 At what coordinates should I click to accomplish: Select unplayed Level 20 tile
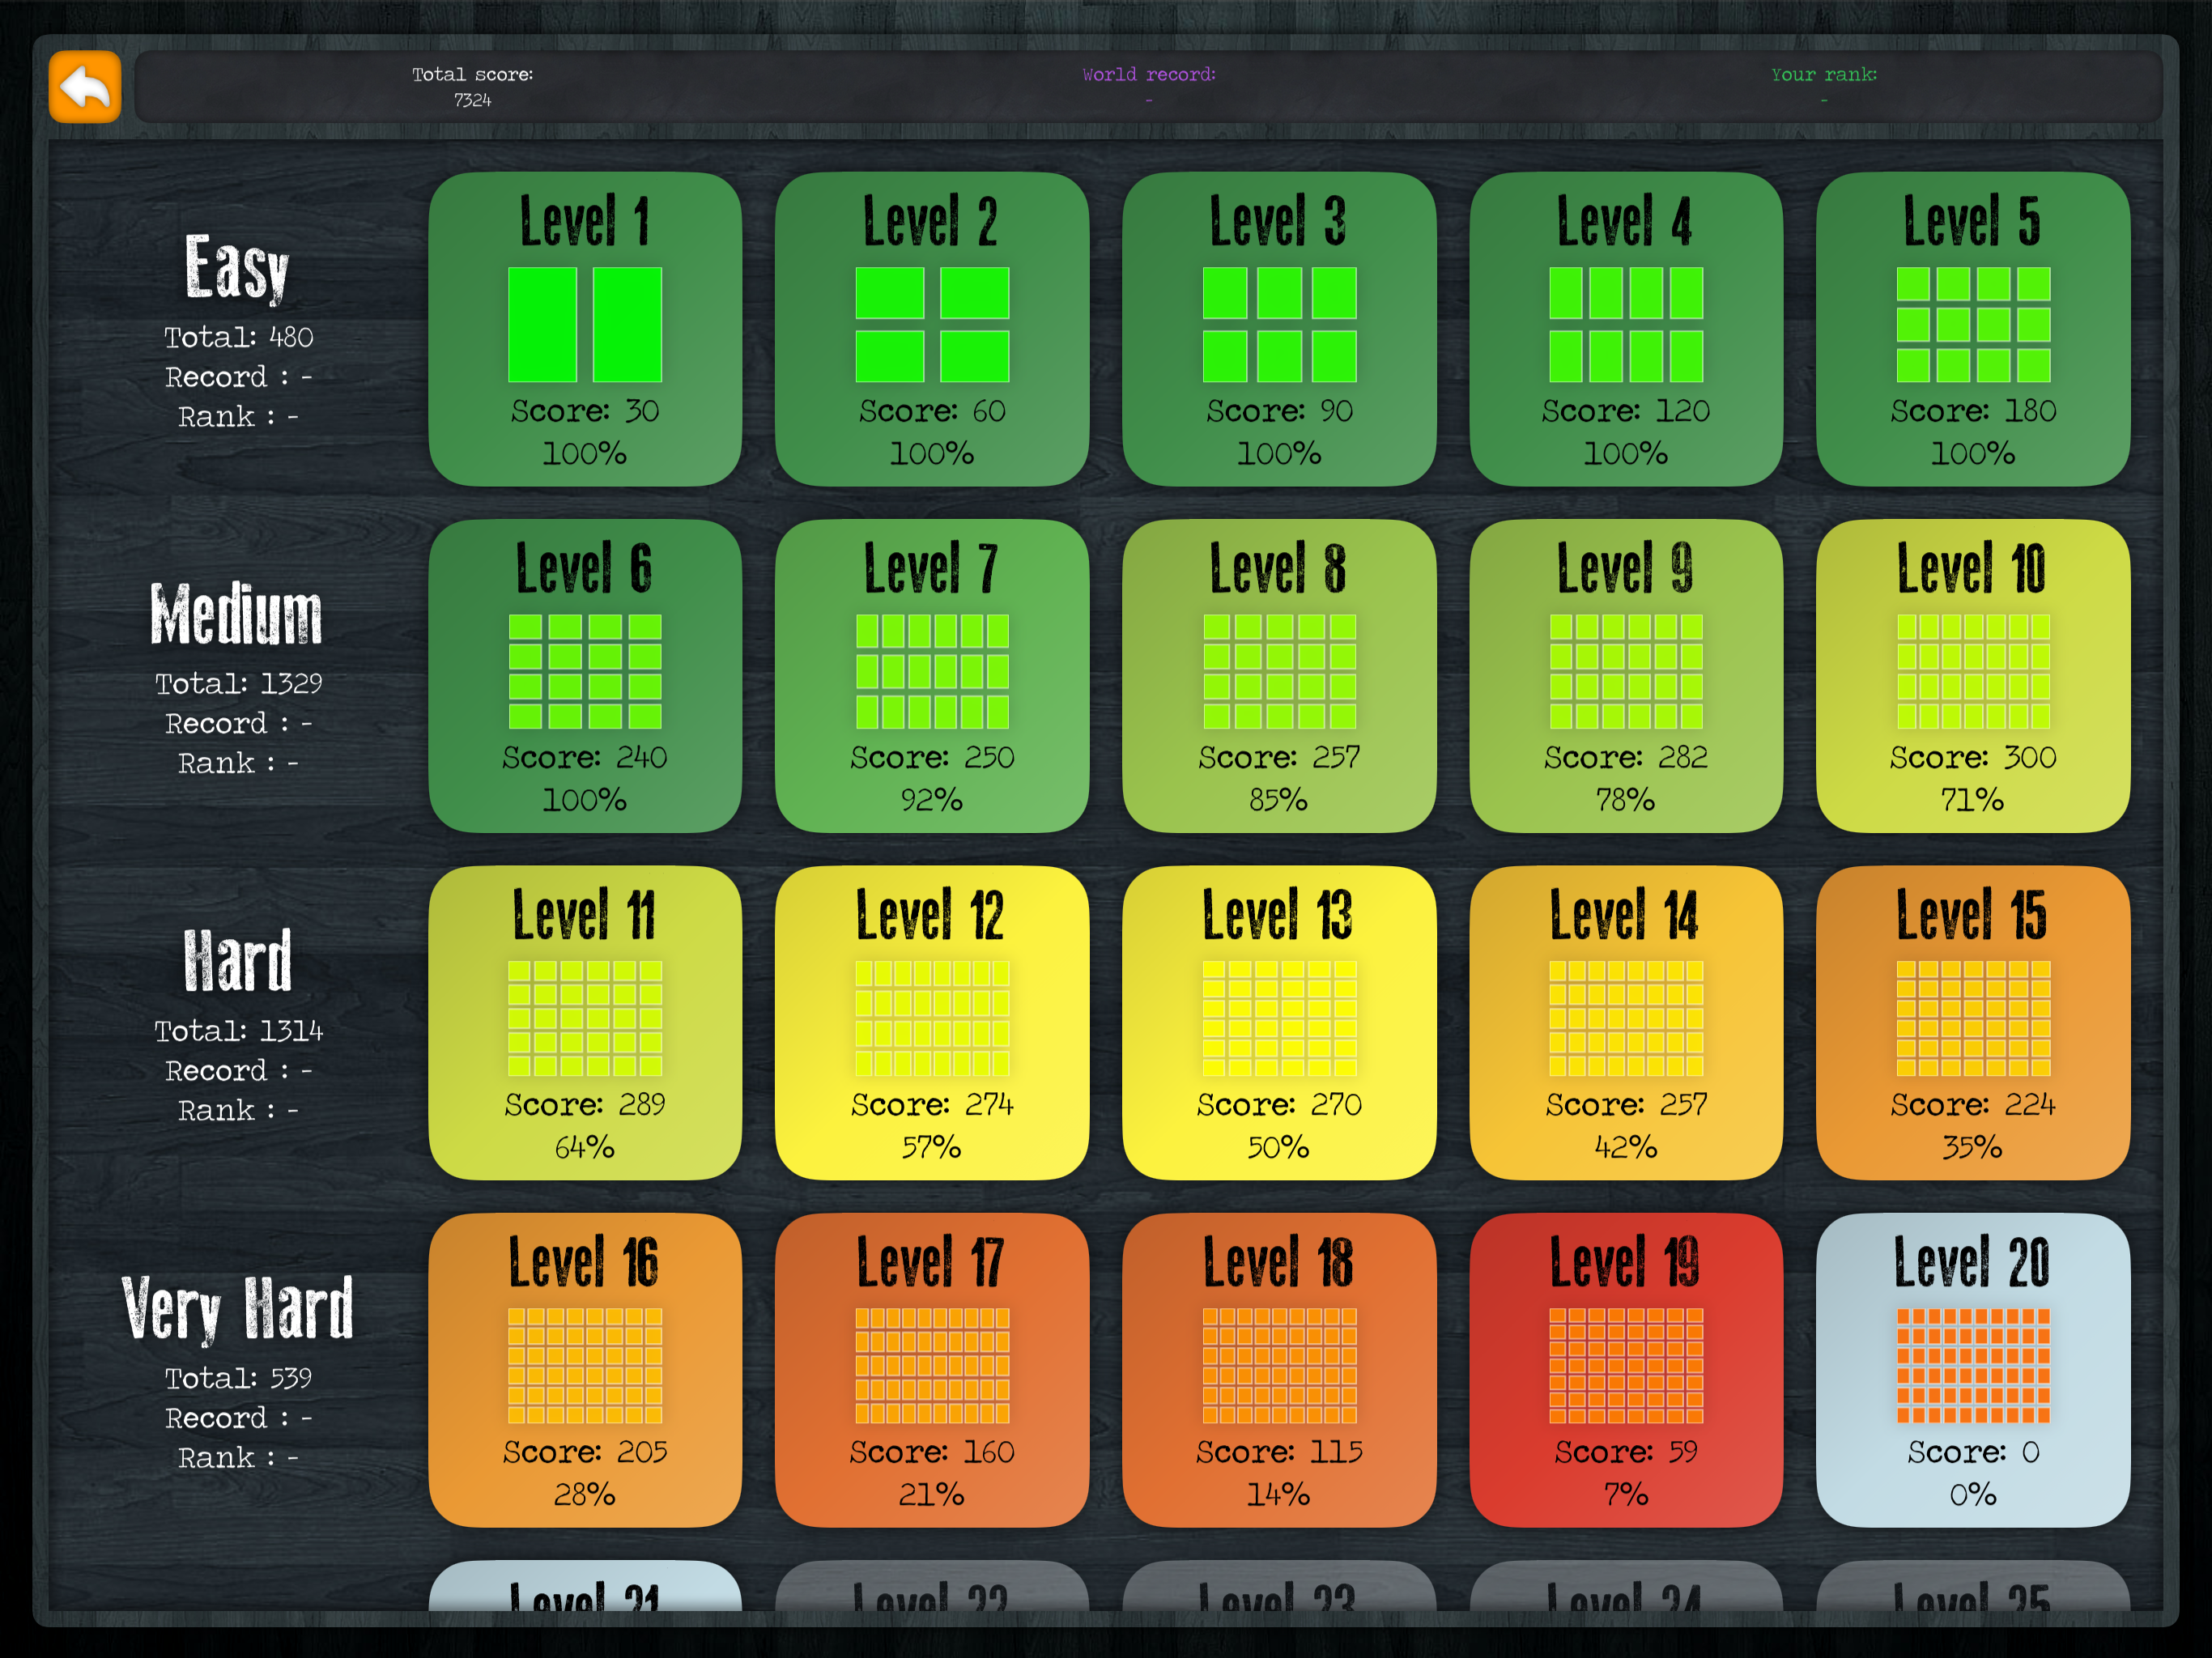point(1972,1370)
